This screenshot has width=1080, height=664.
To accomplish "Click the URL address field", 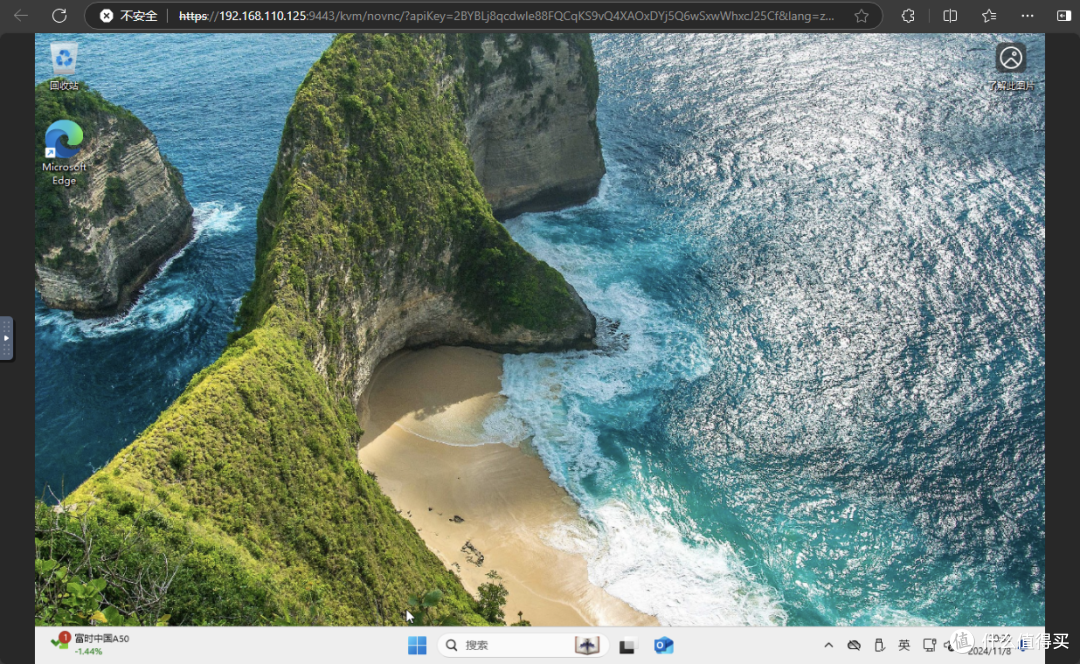I will click(506, 16).
